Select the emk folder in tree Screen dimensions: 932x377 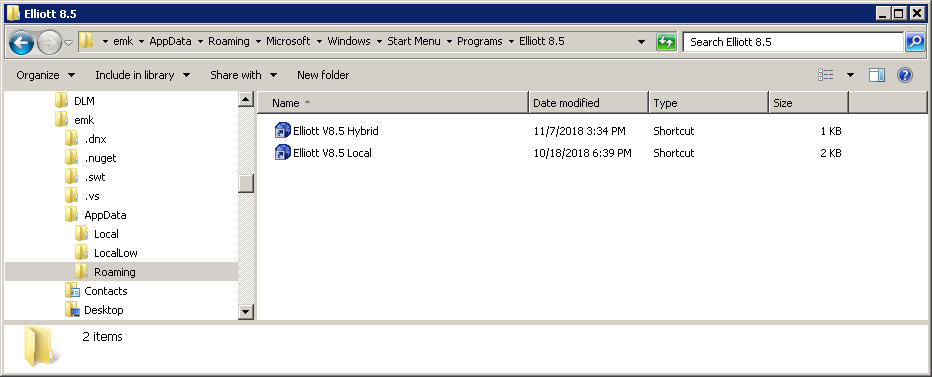tap(84, 120)
